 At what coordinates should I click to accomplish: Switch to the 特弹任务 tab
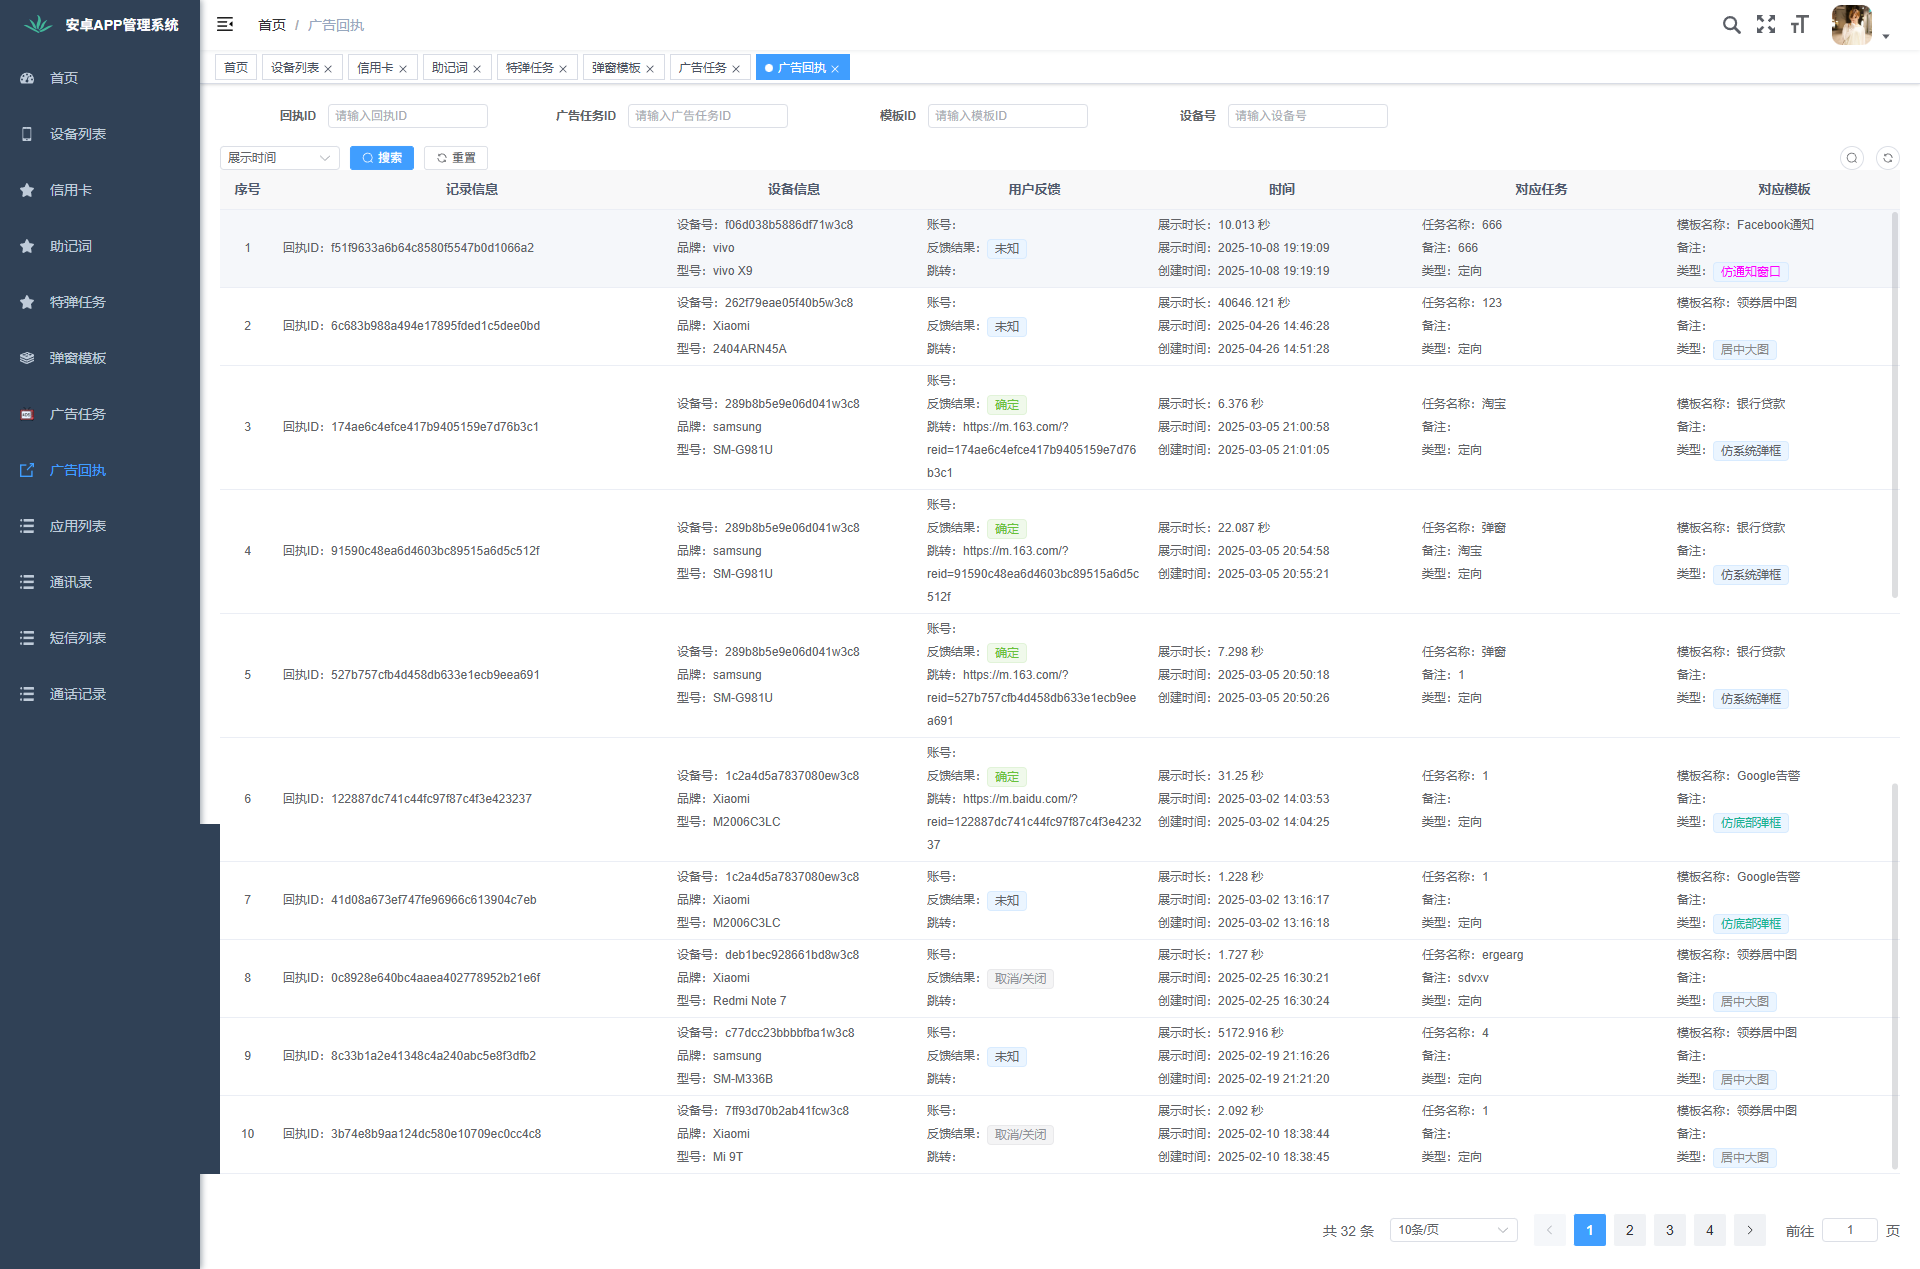click(x=530, y=67)
